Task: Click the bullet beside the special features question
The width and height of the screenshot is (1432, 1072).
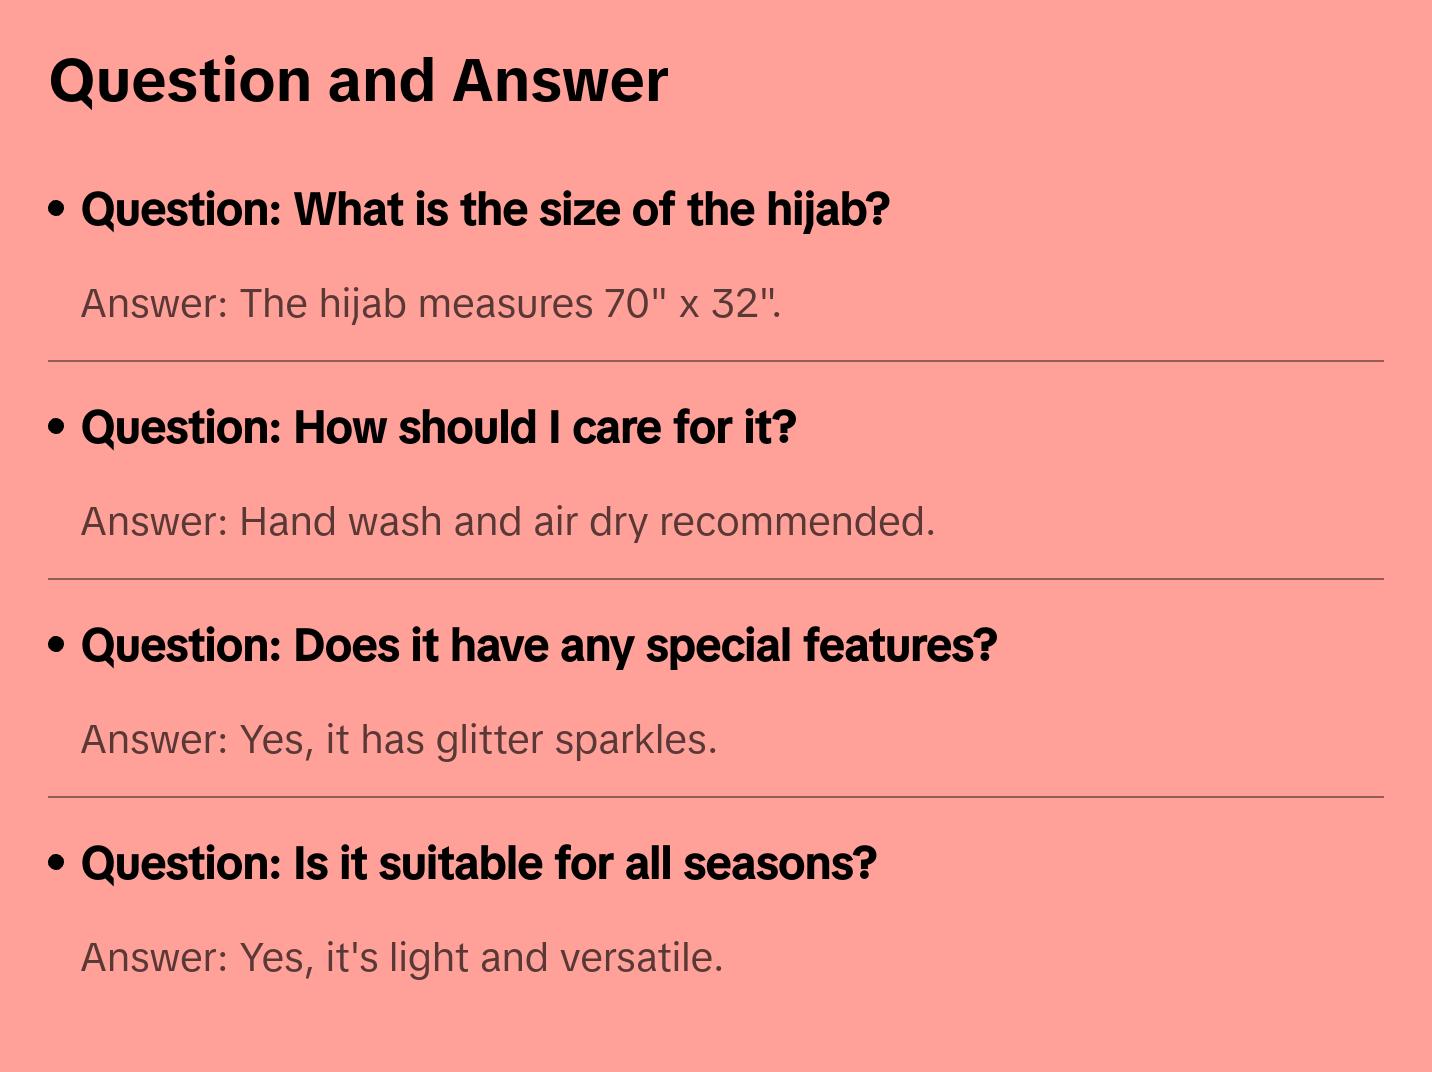Action: click(57, 645)
